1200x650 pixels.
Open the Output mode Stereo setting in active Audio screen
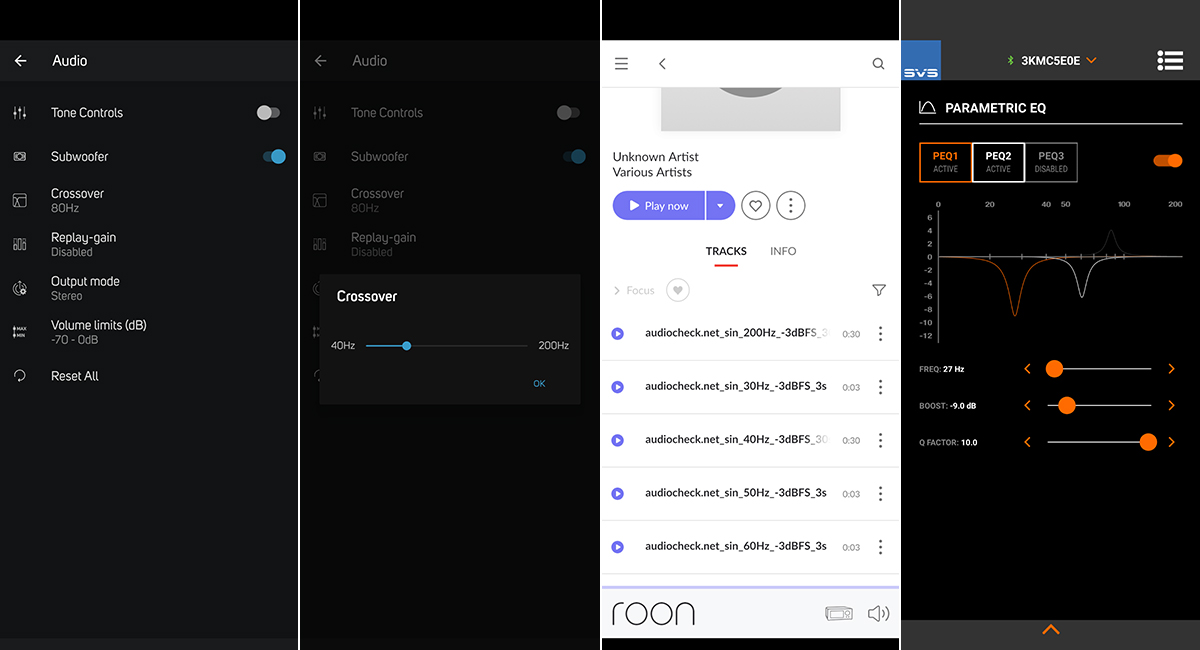[x=150, y=288]
